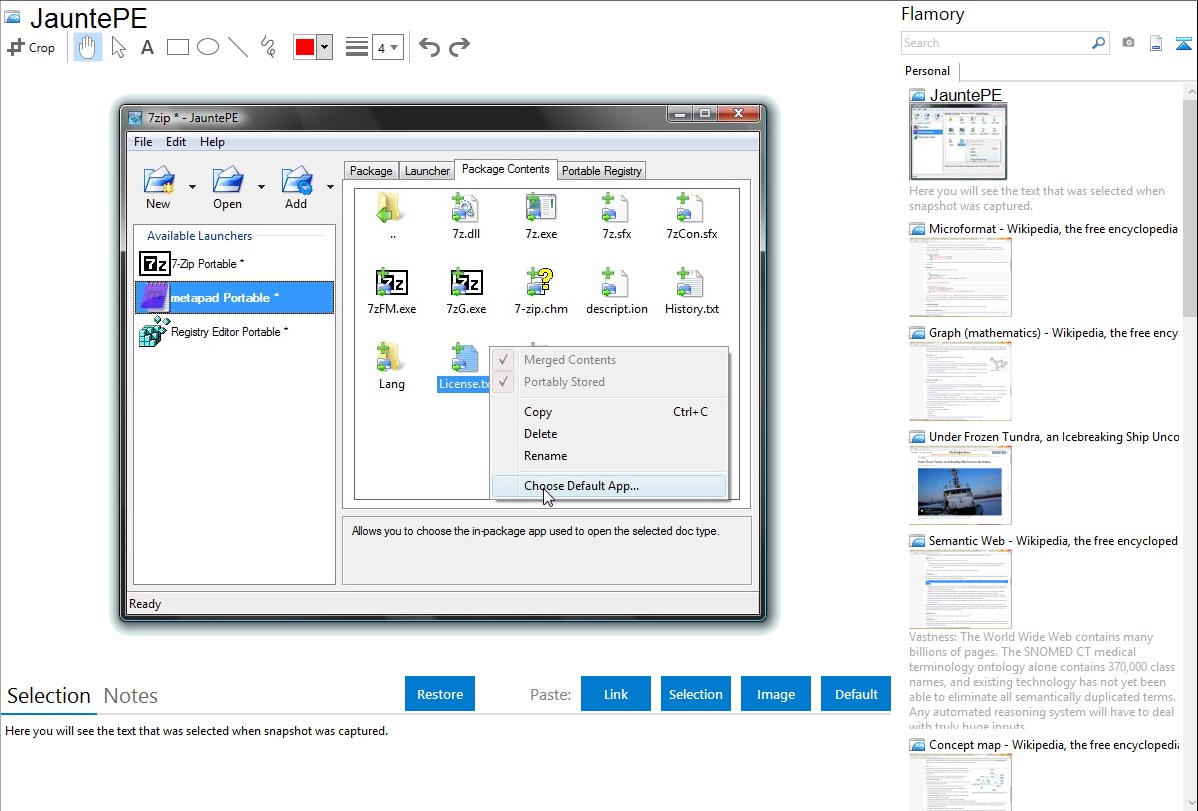Switch to the Launcher tab
Screen dimensions: 1198x811
pyautogui.click(x=427, y=170)
